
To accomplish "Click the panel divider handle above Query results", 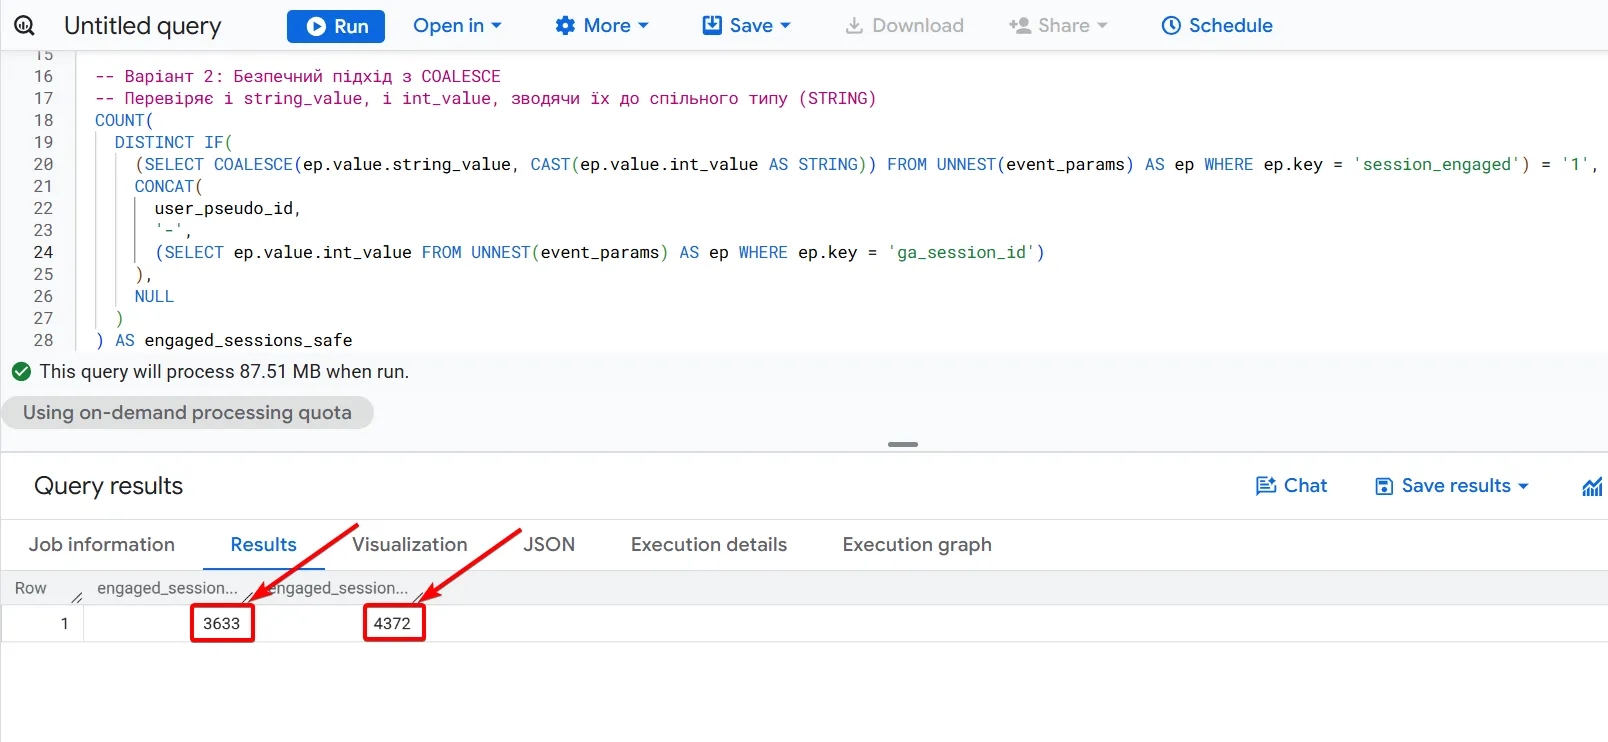I will [x=903, y=444].
